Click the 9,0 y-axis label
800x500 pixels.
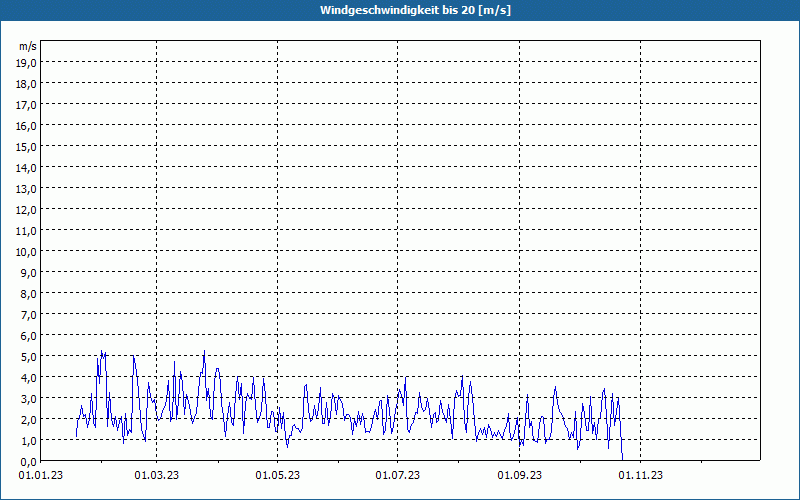coord(29,272)
